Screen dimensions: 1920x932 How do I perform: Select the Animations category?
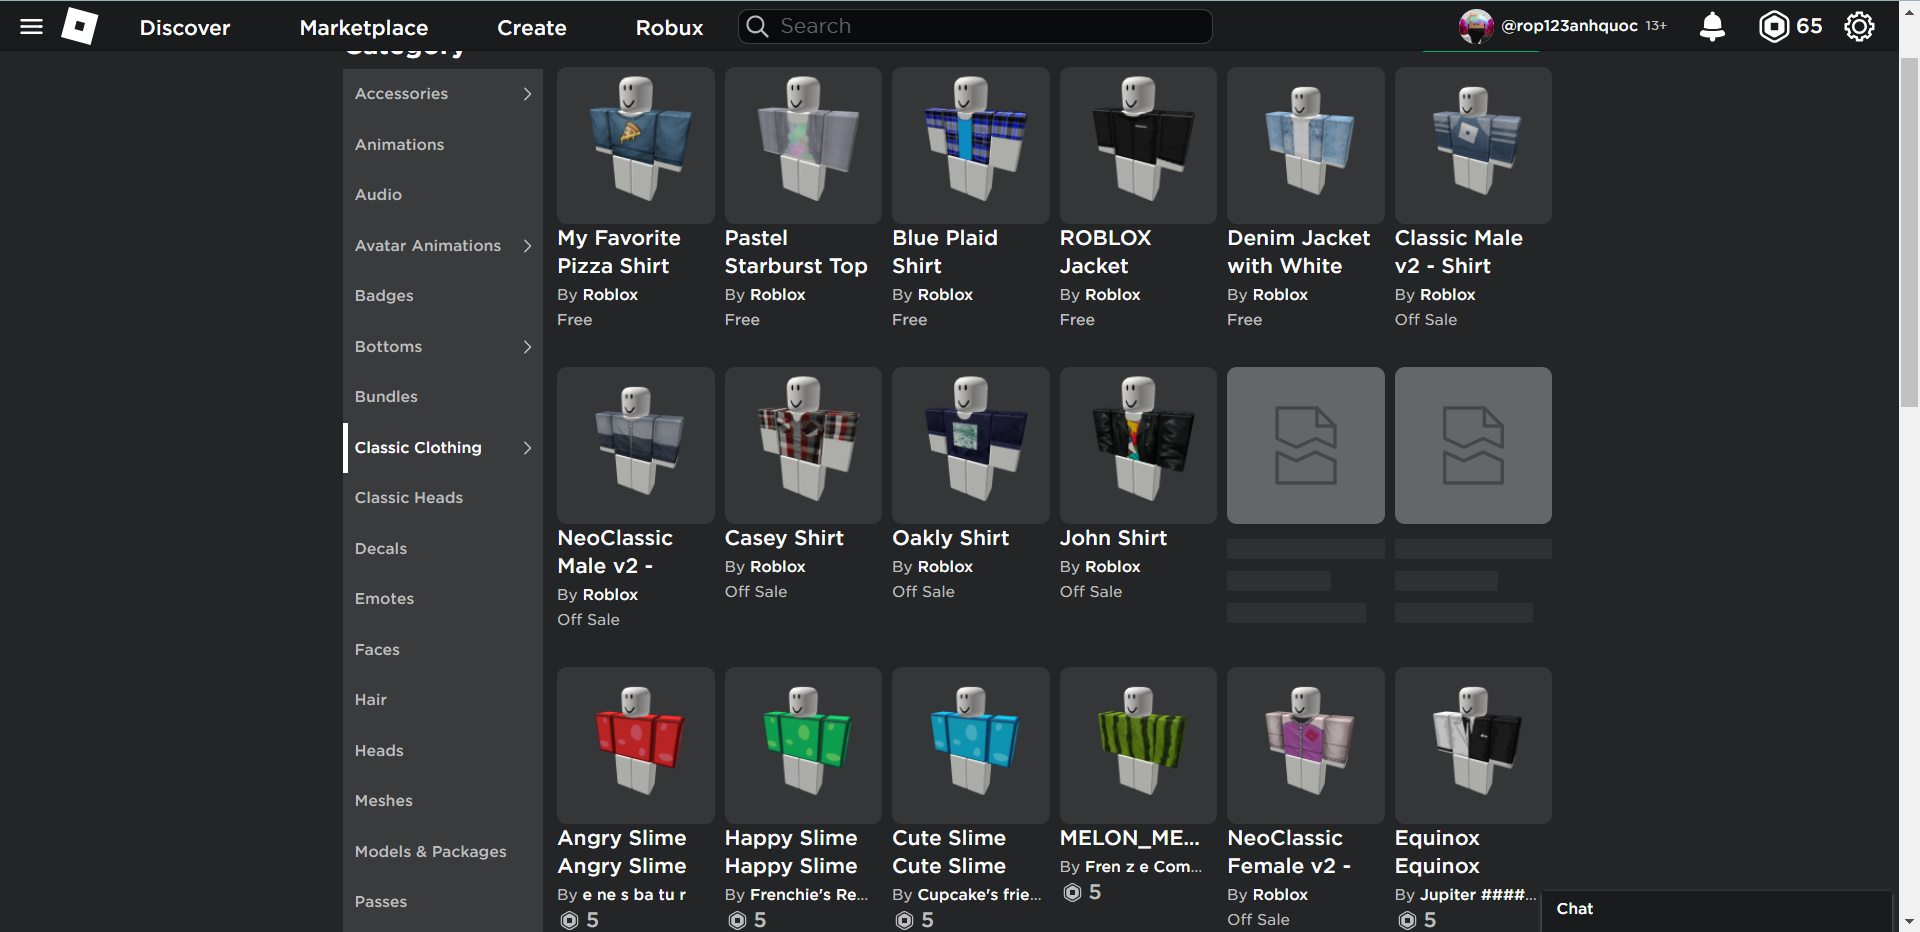click(x=399, y=145)
